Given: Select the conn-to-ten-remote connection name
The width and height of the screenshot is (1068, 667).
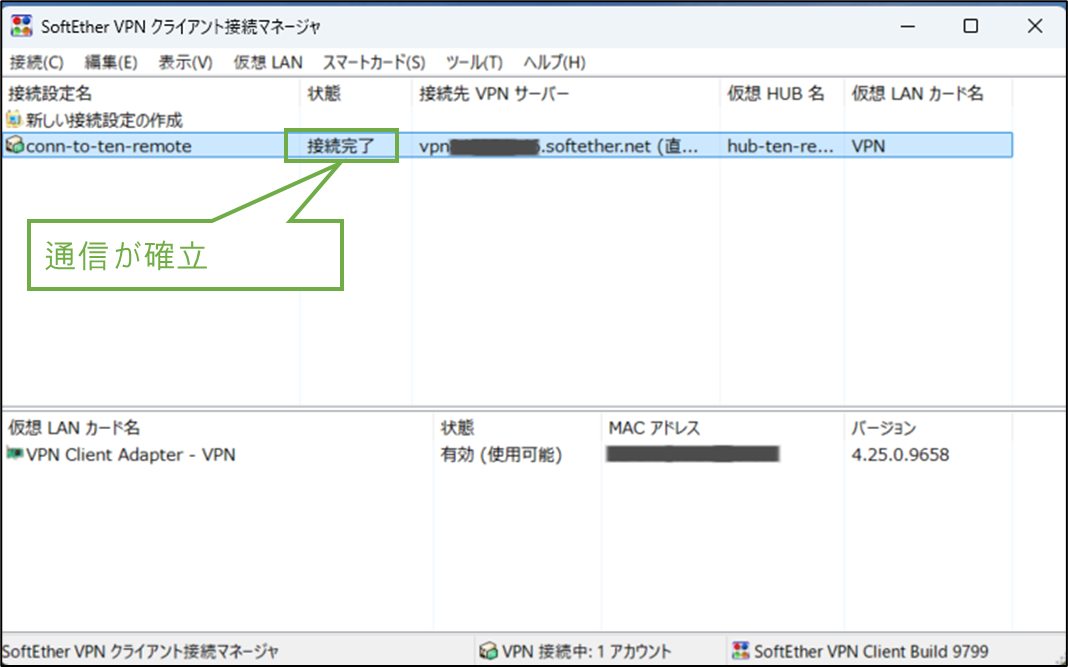Looking at the screenshot, I should (109, 146).
